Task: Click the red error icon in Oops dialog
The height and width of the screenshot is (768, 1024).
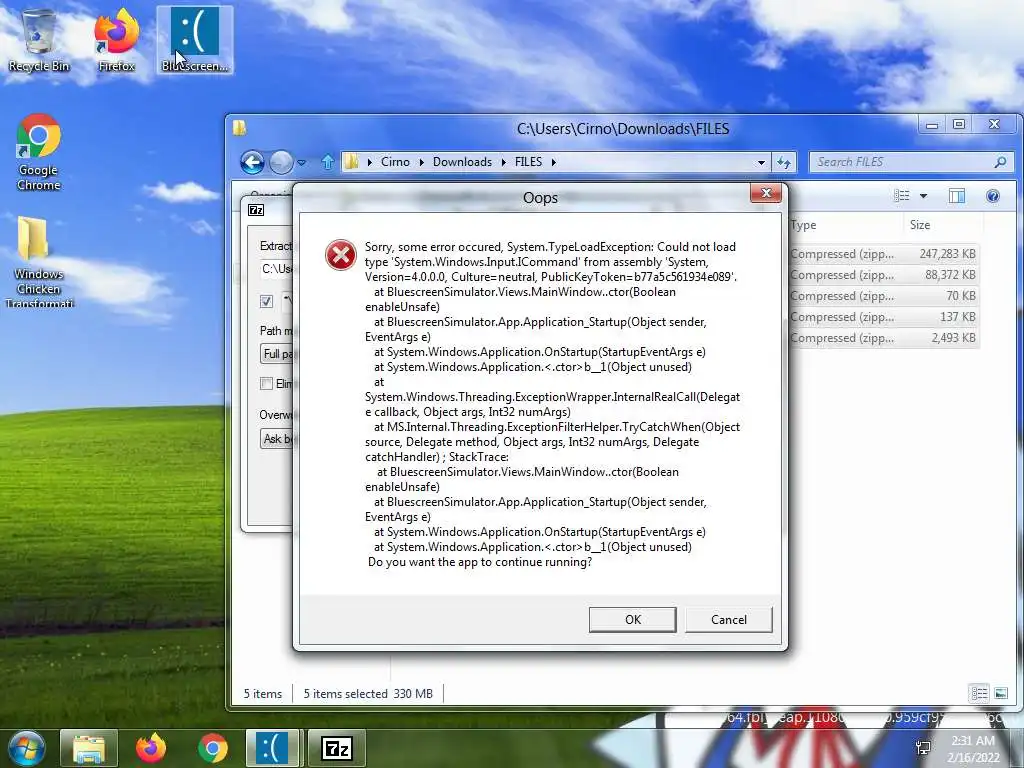Action: pos(341,255)
